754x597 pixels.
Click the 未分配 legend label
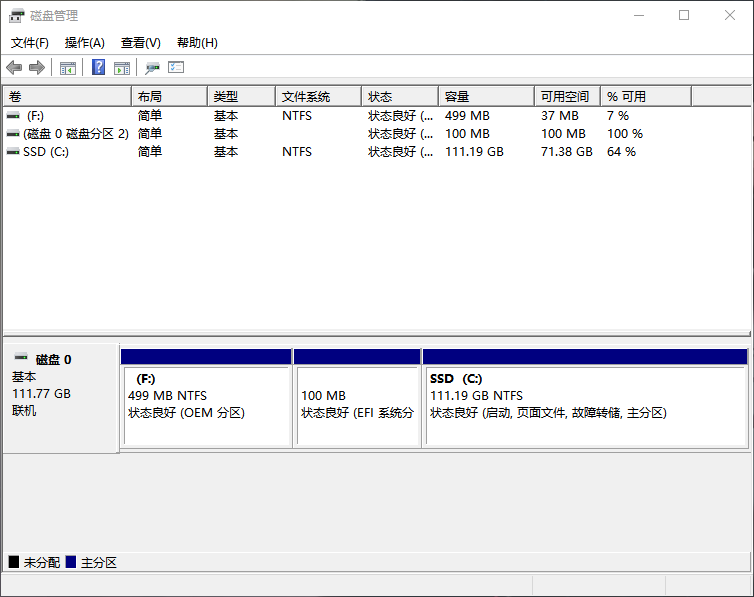coord(42,562)
